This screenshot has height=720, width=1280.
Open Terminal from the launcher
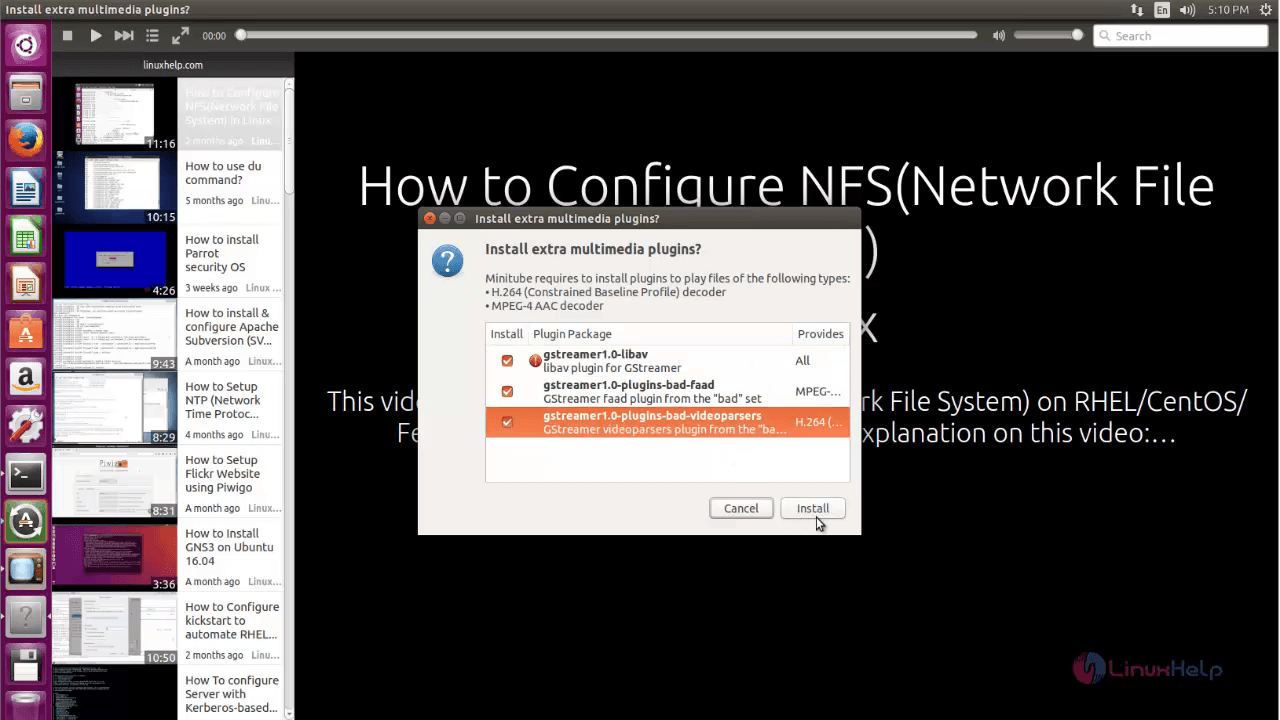tap(26, 476)
